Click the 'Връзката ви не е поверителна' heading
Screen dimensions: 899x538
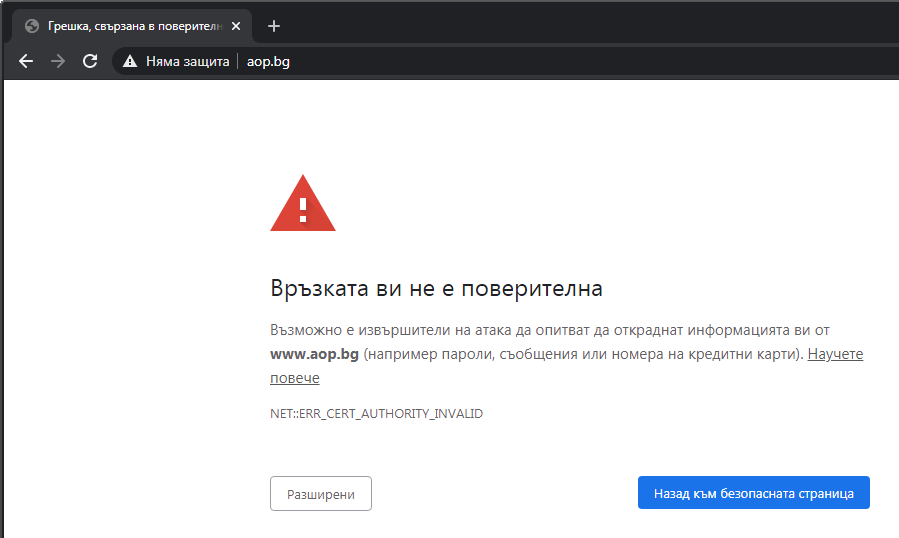tap(436, 289)
